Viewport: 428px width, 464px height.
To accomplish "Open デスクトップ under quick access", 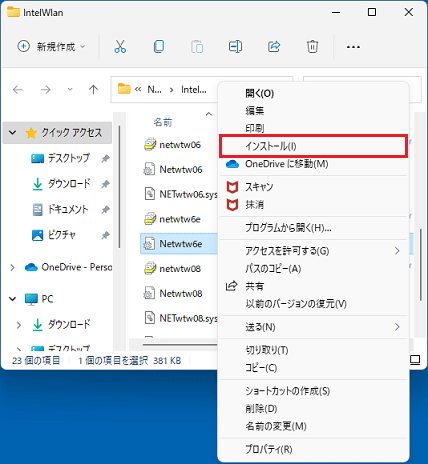I will (x=69, y=158).
